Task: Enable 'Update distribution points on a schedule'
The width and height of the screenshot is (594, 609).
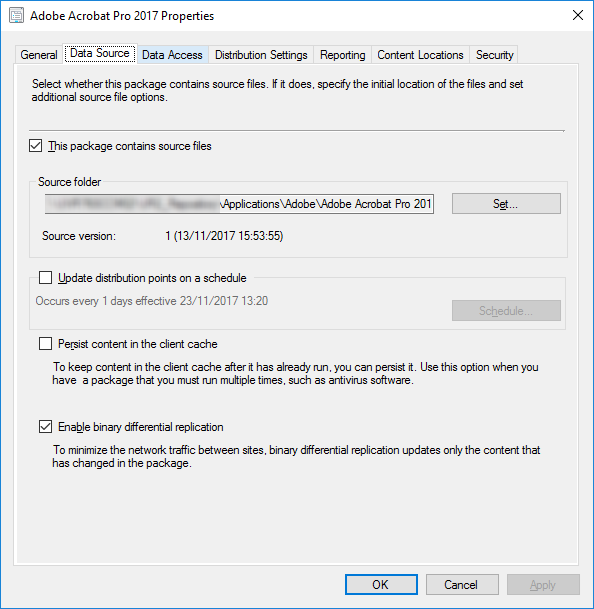Action: tap(45, 278)
